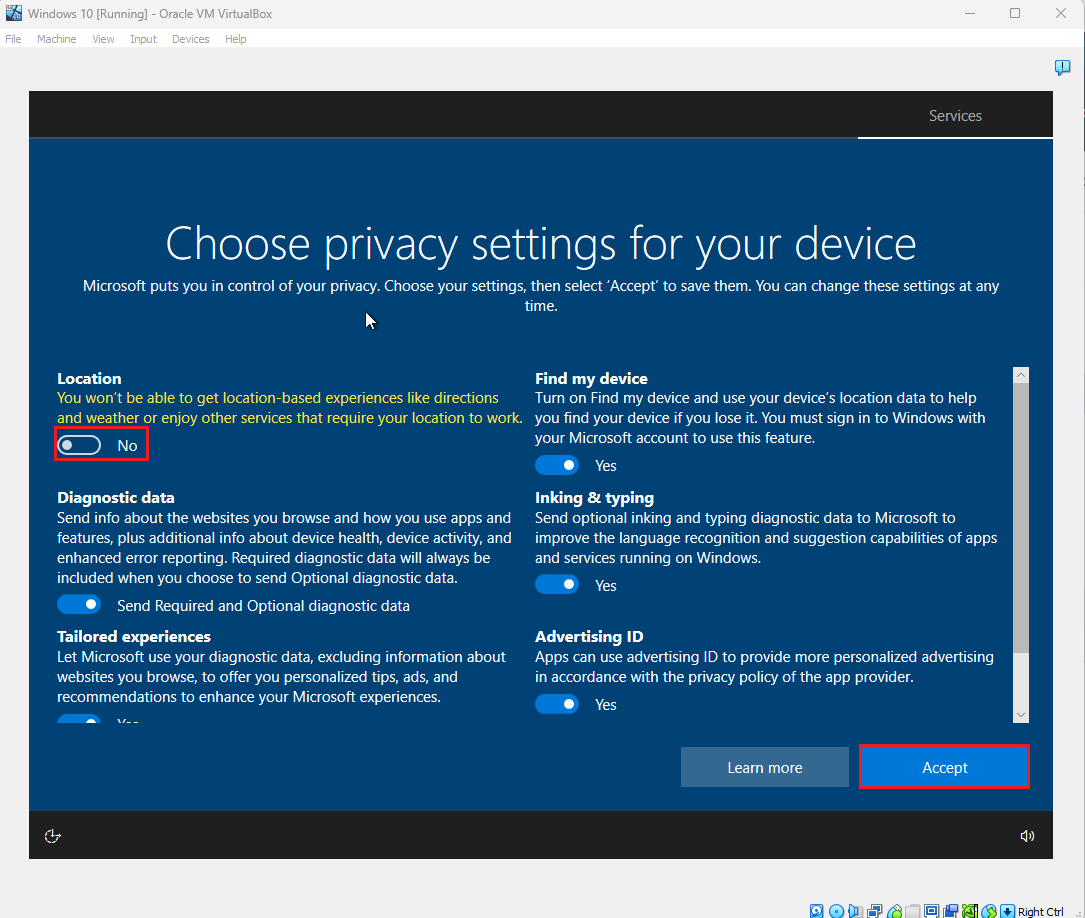Click the volume speaker icon in setup
Viewport: 1085px width, 918px height.
coord(1028,836)
